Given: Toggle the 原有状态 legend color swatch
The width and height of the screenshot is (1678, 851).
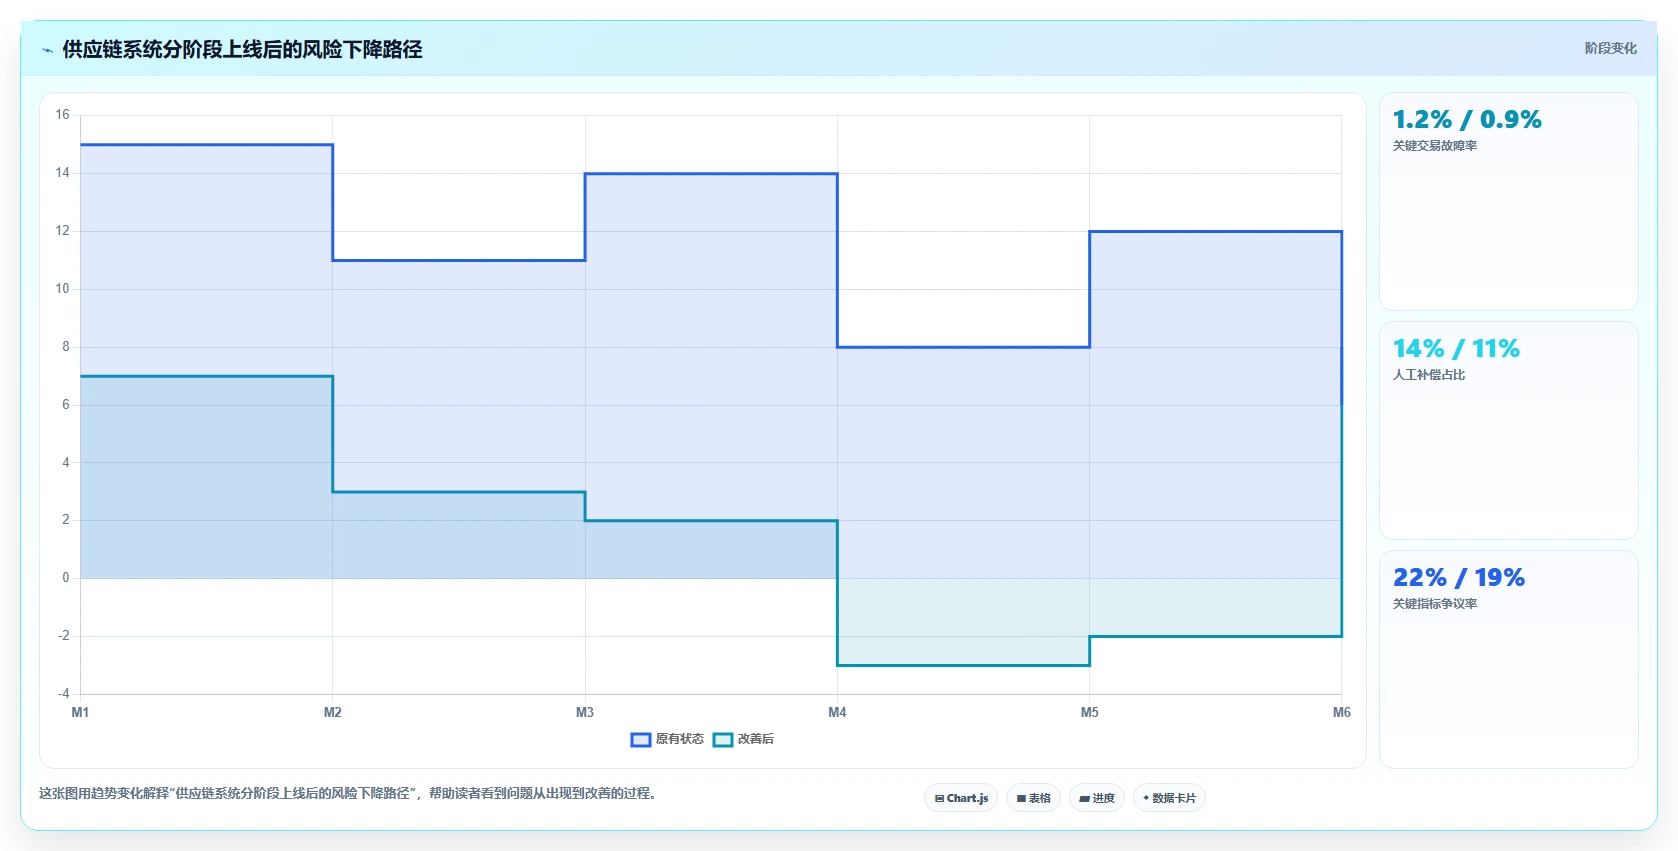Looking at the screenshot, I should [641, 740].
